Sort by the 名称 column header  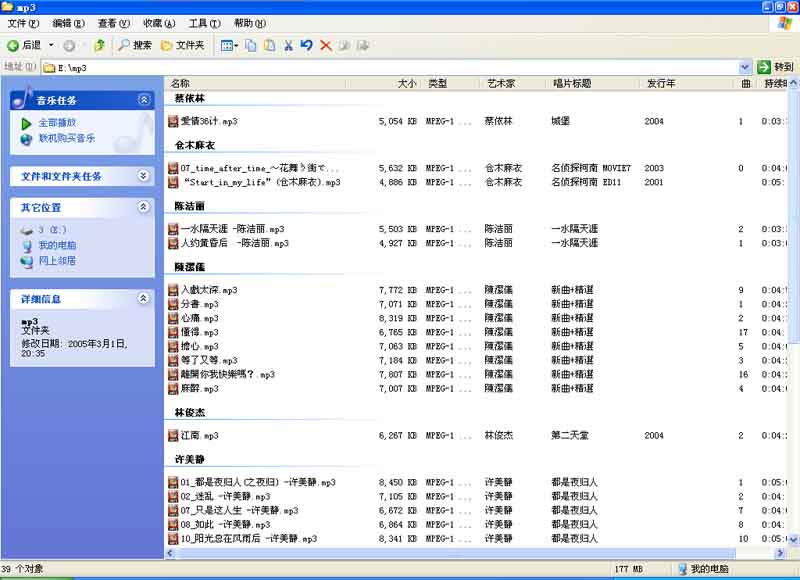256,83
